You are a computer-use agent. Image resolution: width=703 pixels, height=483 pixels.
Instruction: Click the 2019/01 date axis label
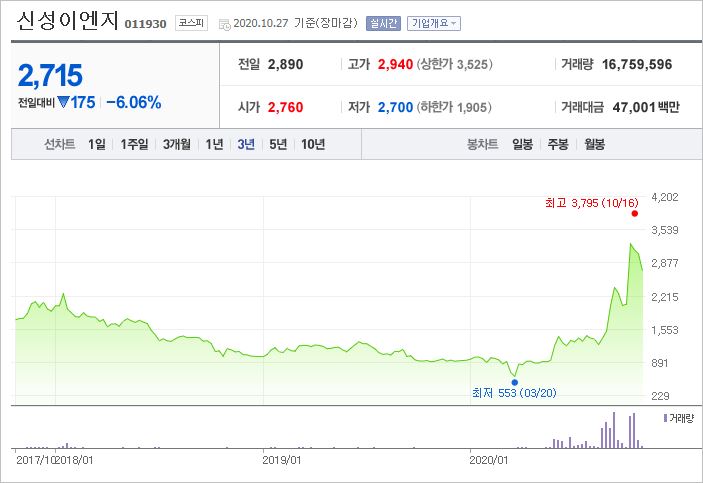coord(282,460)
